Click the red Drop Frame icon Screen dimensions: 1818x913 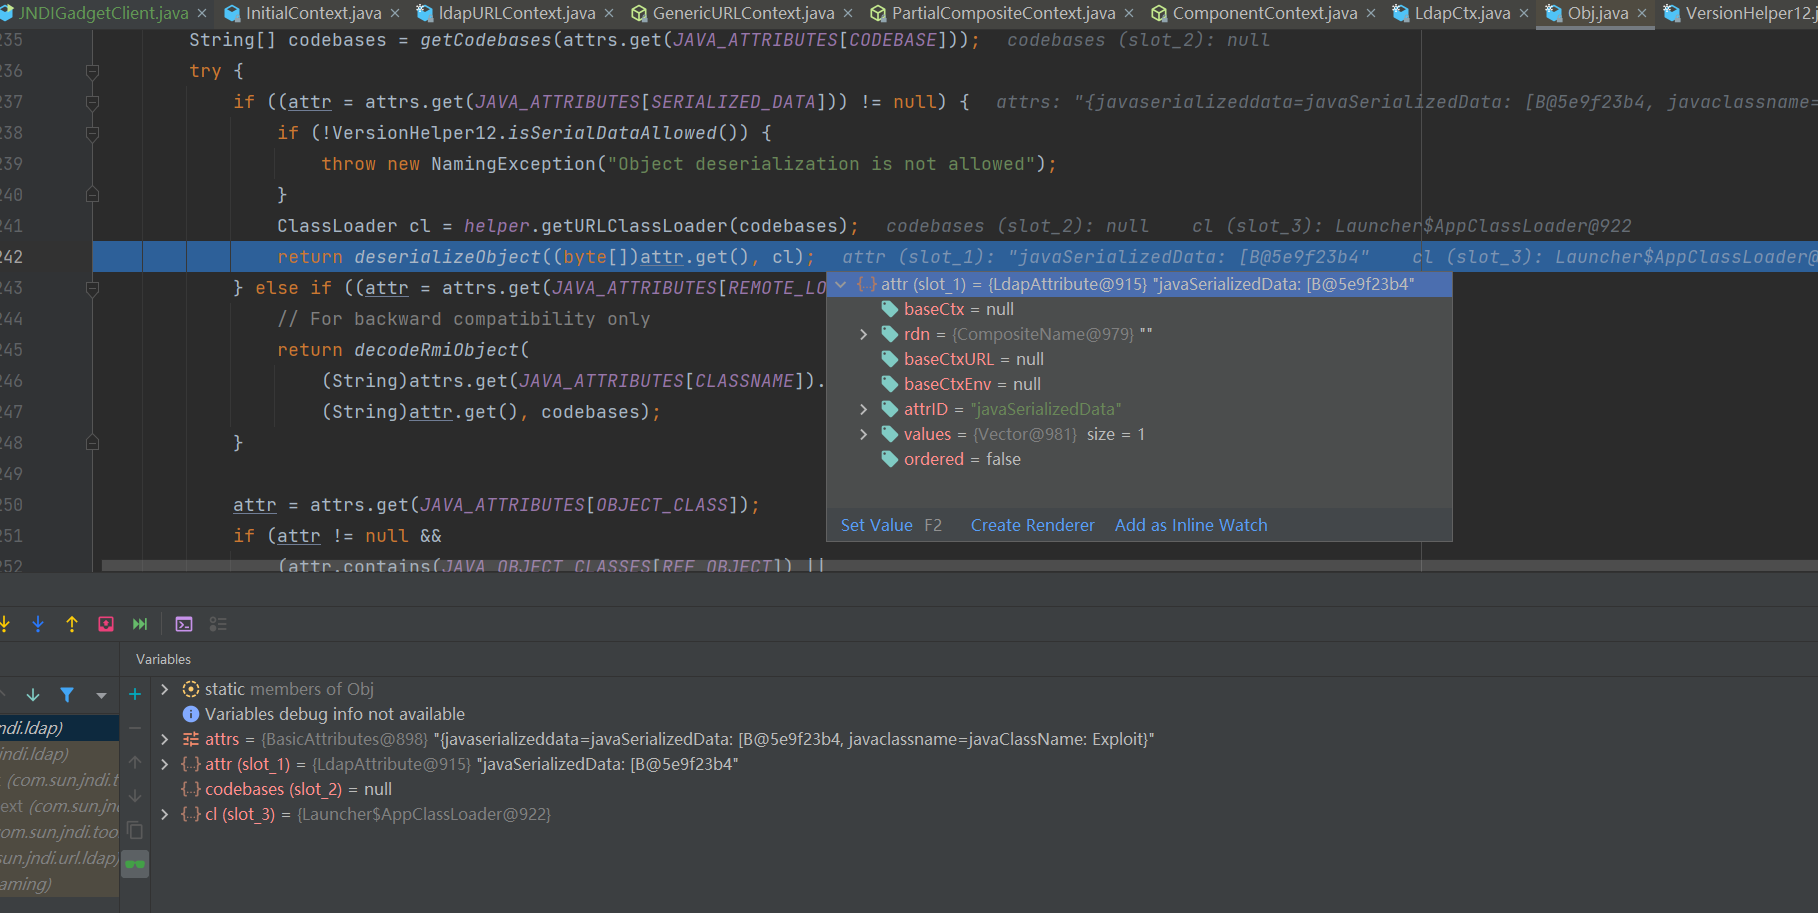(106, 624)
